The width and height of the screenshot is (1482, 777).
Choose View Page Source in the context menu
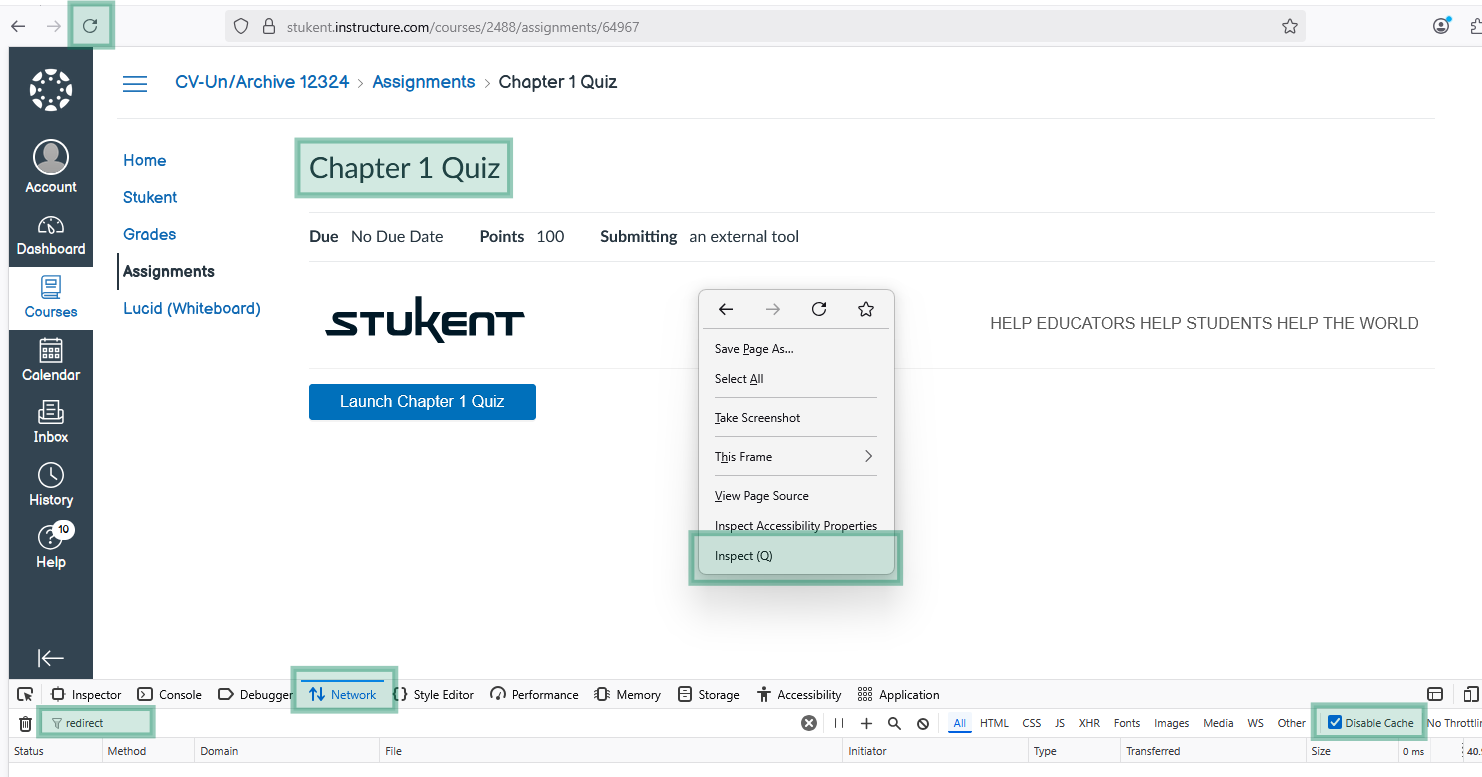pos(795,496)
